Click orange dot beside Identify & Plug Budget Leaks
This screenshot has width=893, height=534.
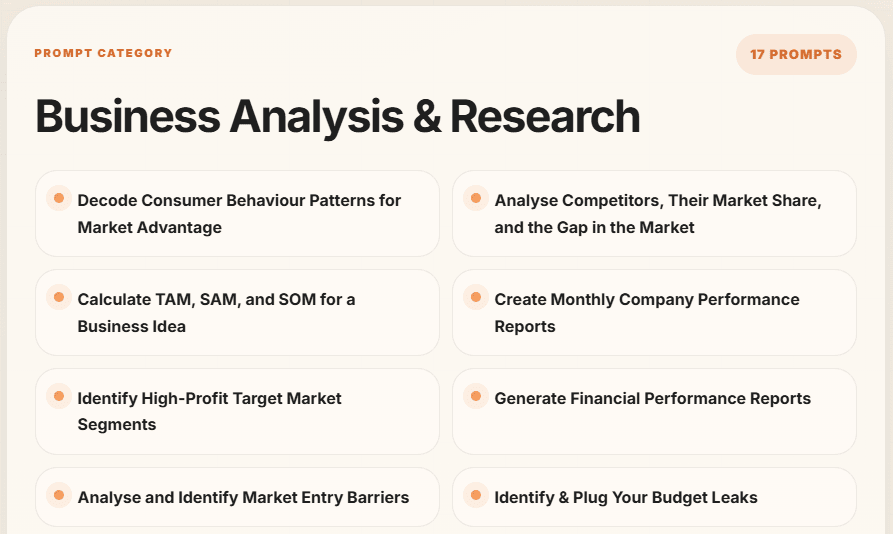[x=476, y=495]
